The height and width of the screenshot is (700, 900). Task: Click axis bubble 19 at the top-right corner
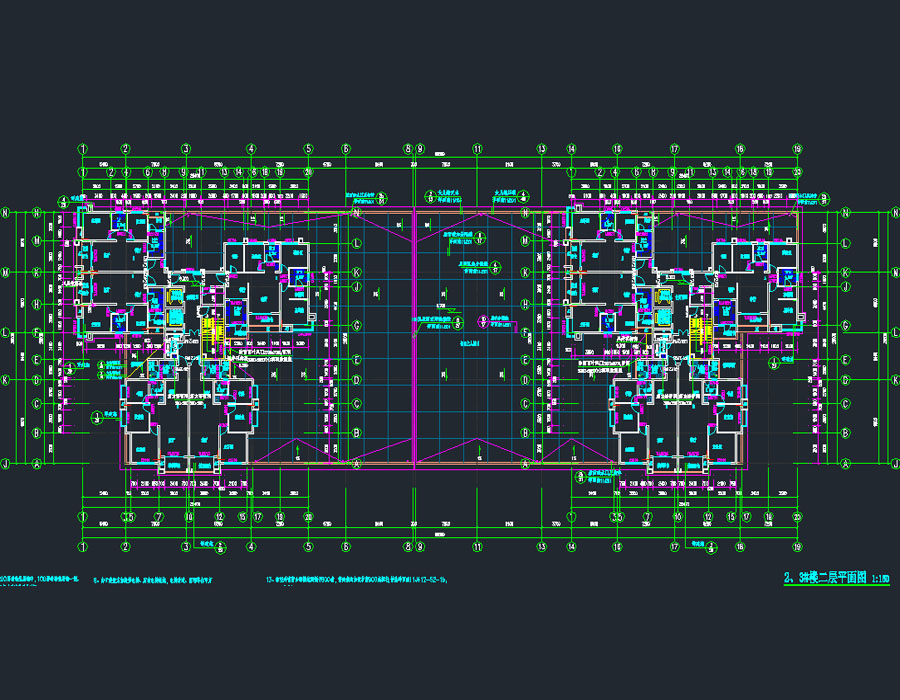click(x=797, y=149)
